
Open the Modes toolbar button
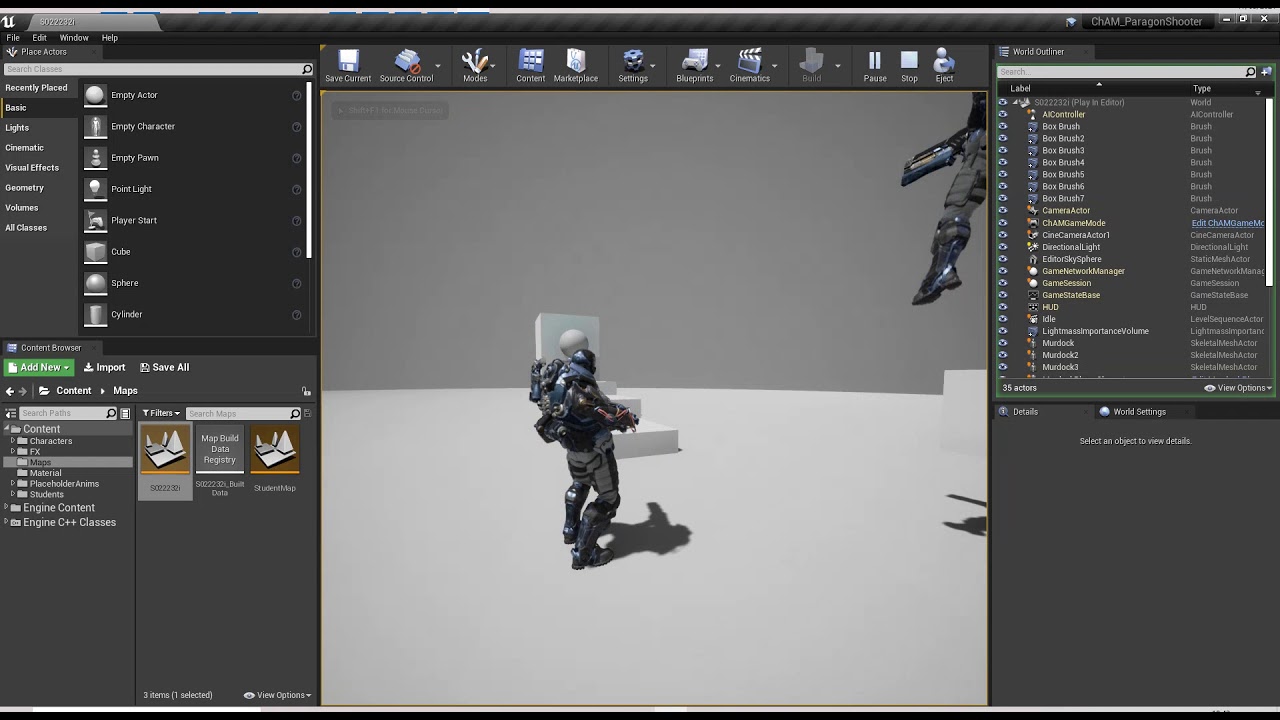point(475,66)
